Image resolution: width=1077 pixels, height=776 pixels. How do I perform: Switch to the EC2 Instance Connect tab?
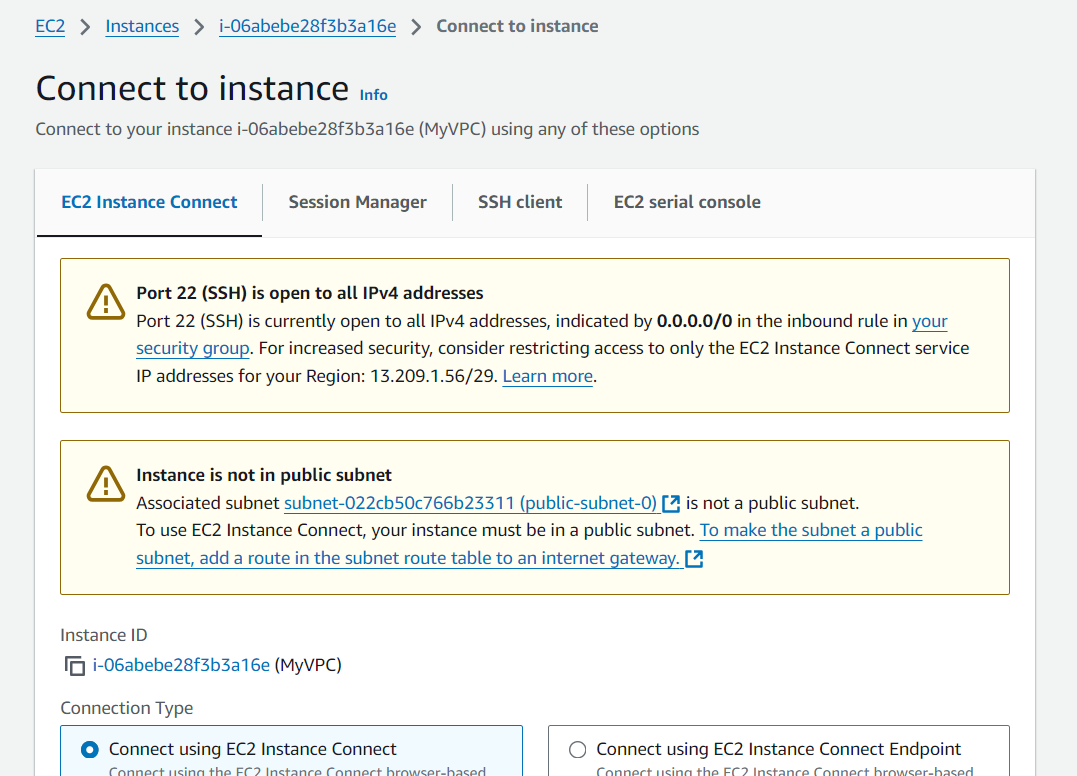149,202
